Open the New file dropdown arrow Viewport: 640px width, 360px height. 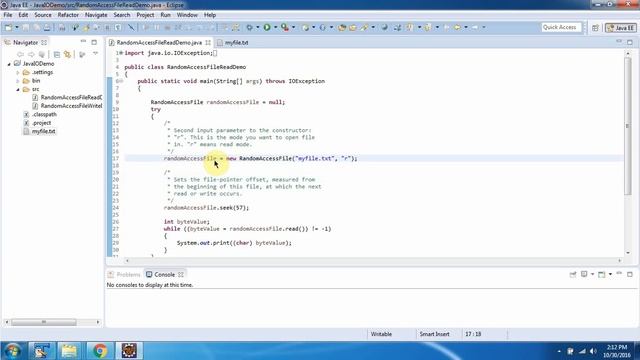click(17, 27)
